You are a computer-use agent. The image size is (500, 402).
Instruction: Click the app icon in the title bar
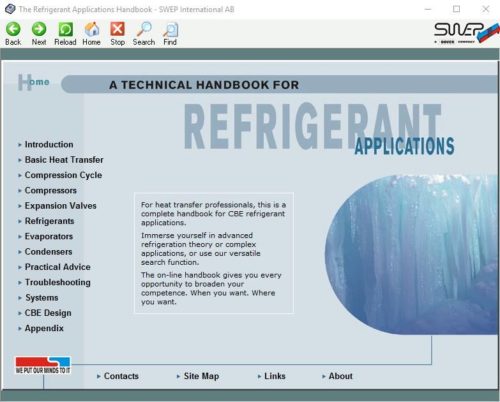click(10, 9)
